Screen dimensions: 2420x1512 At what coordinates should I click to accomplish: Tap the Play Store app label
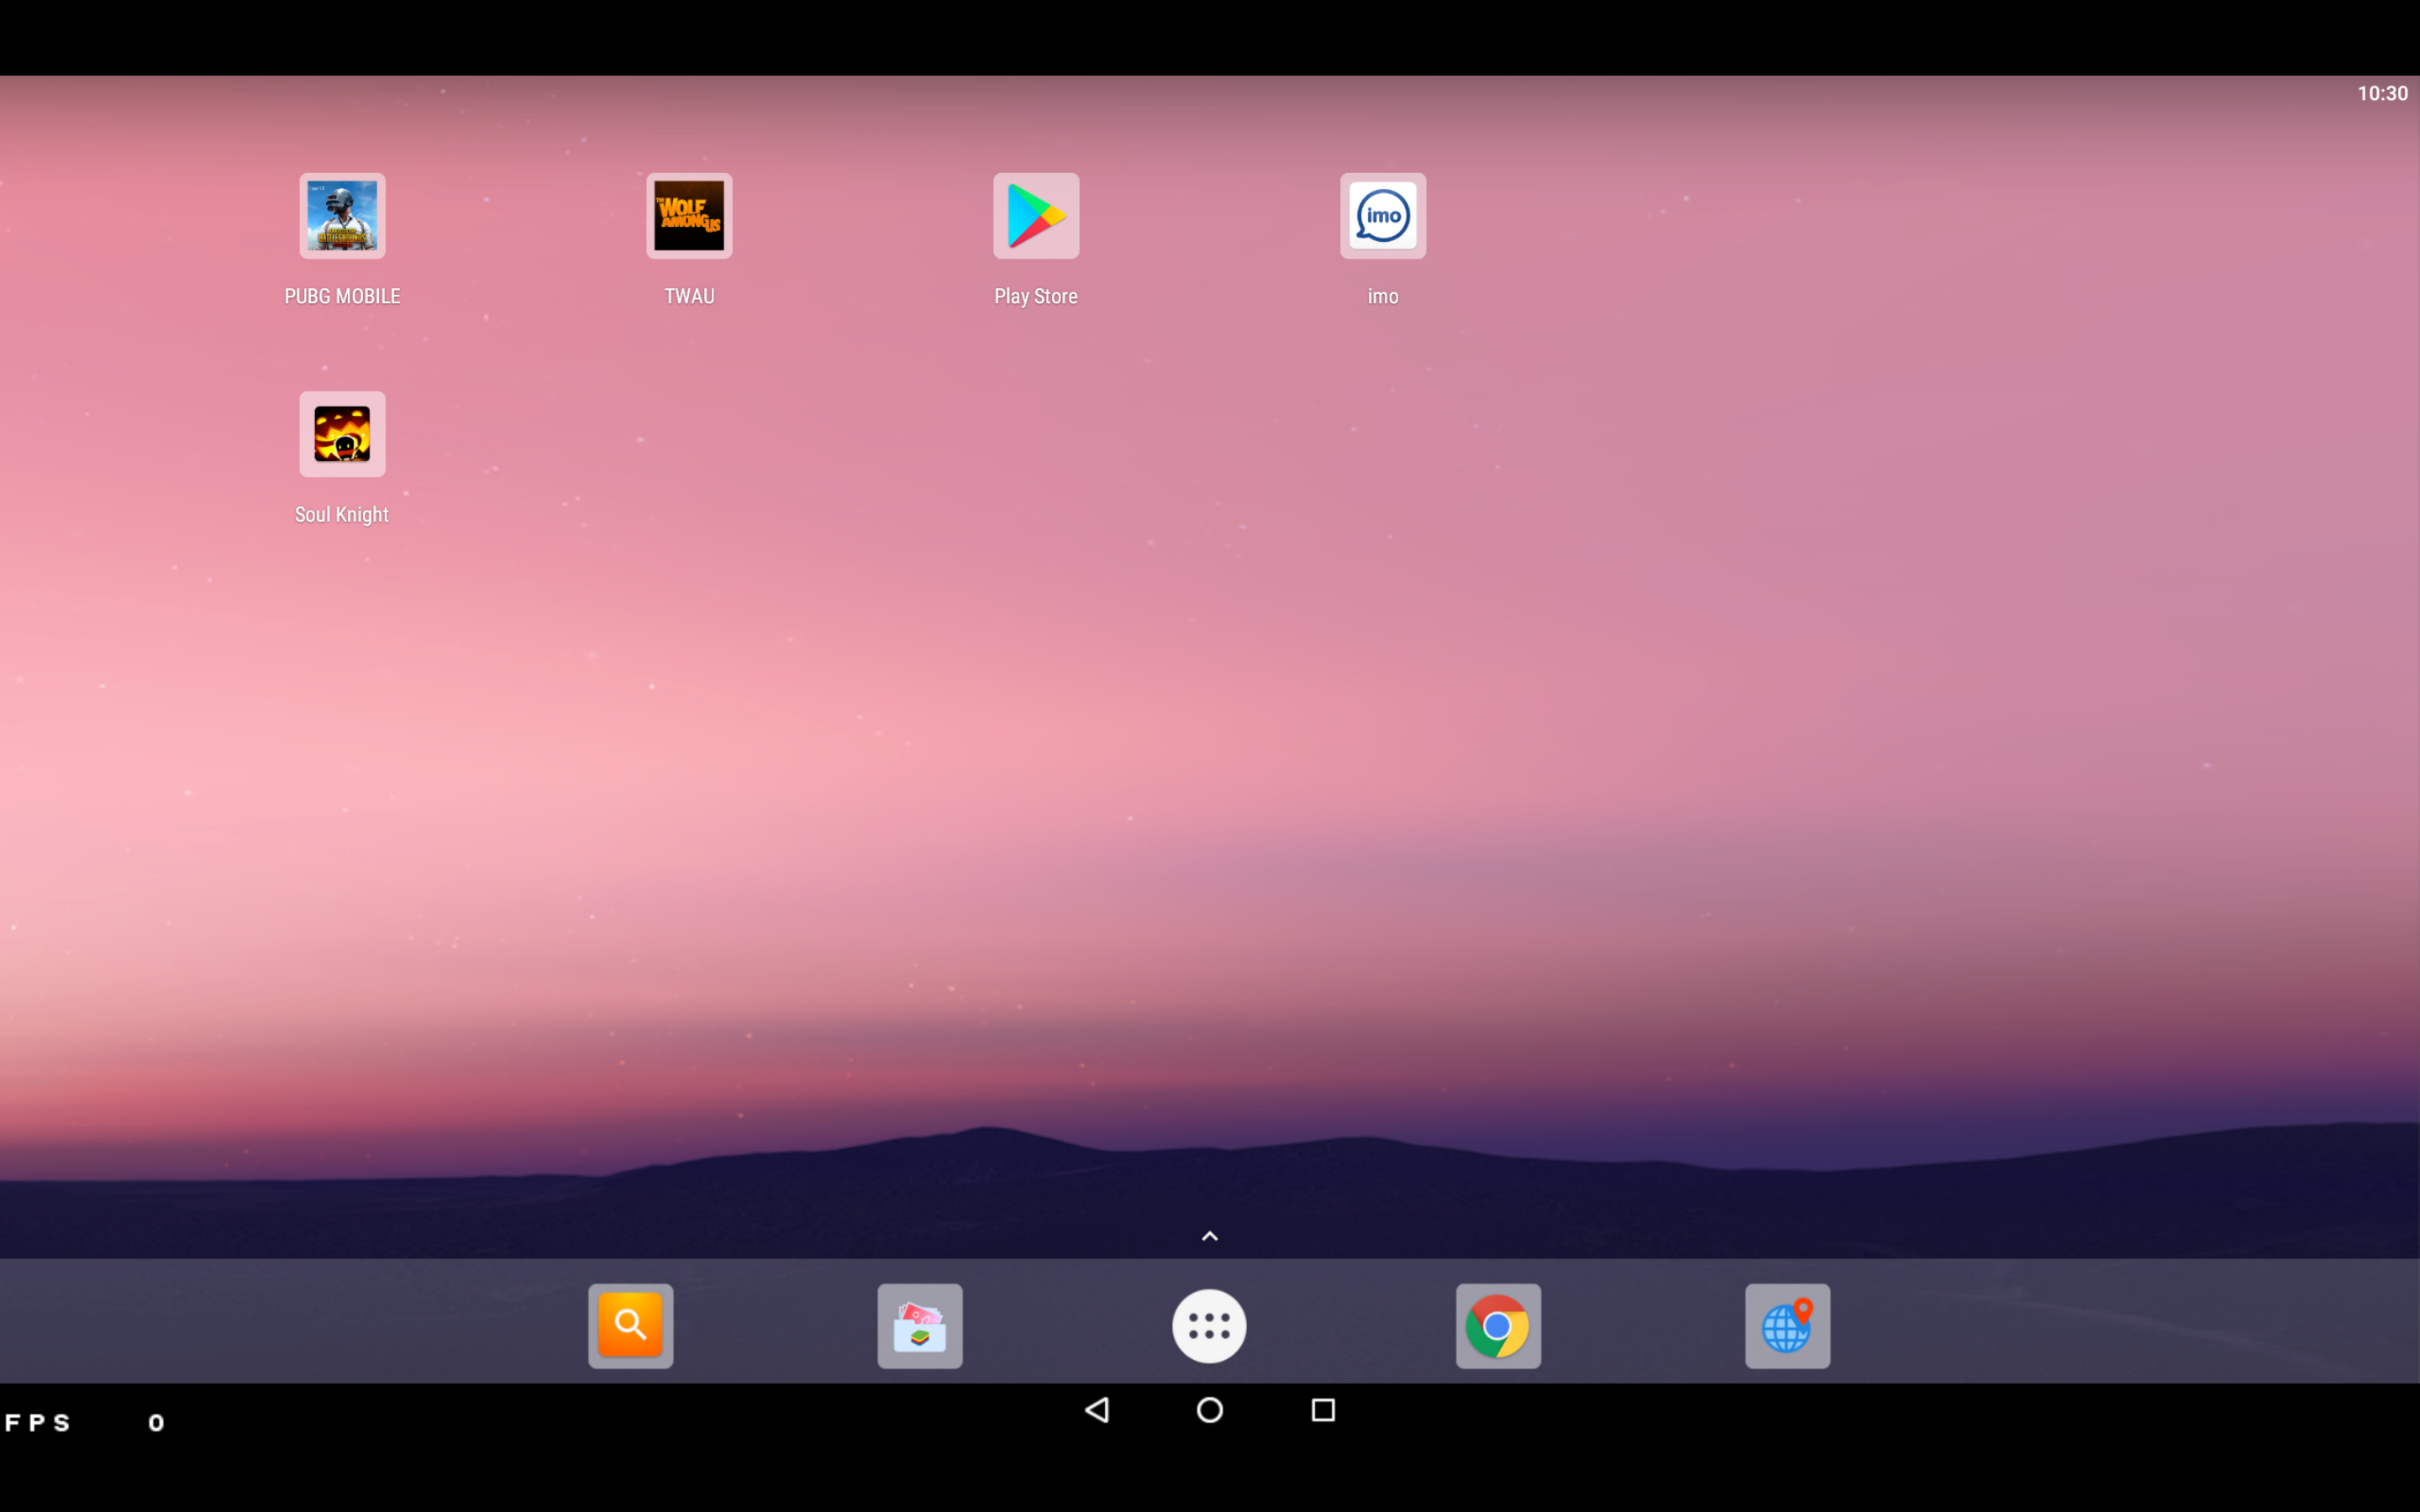[1035, 295]
